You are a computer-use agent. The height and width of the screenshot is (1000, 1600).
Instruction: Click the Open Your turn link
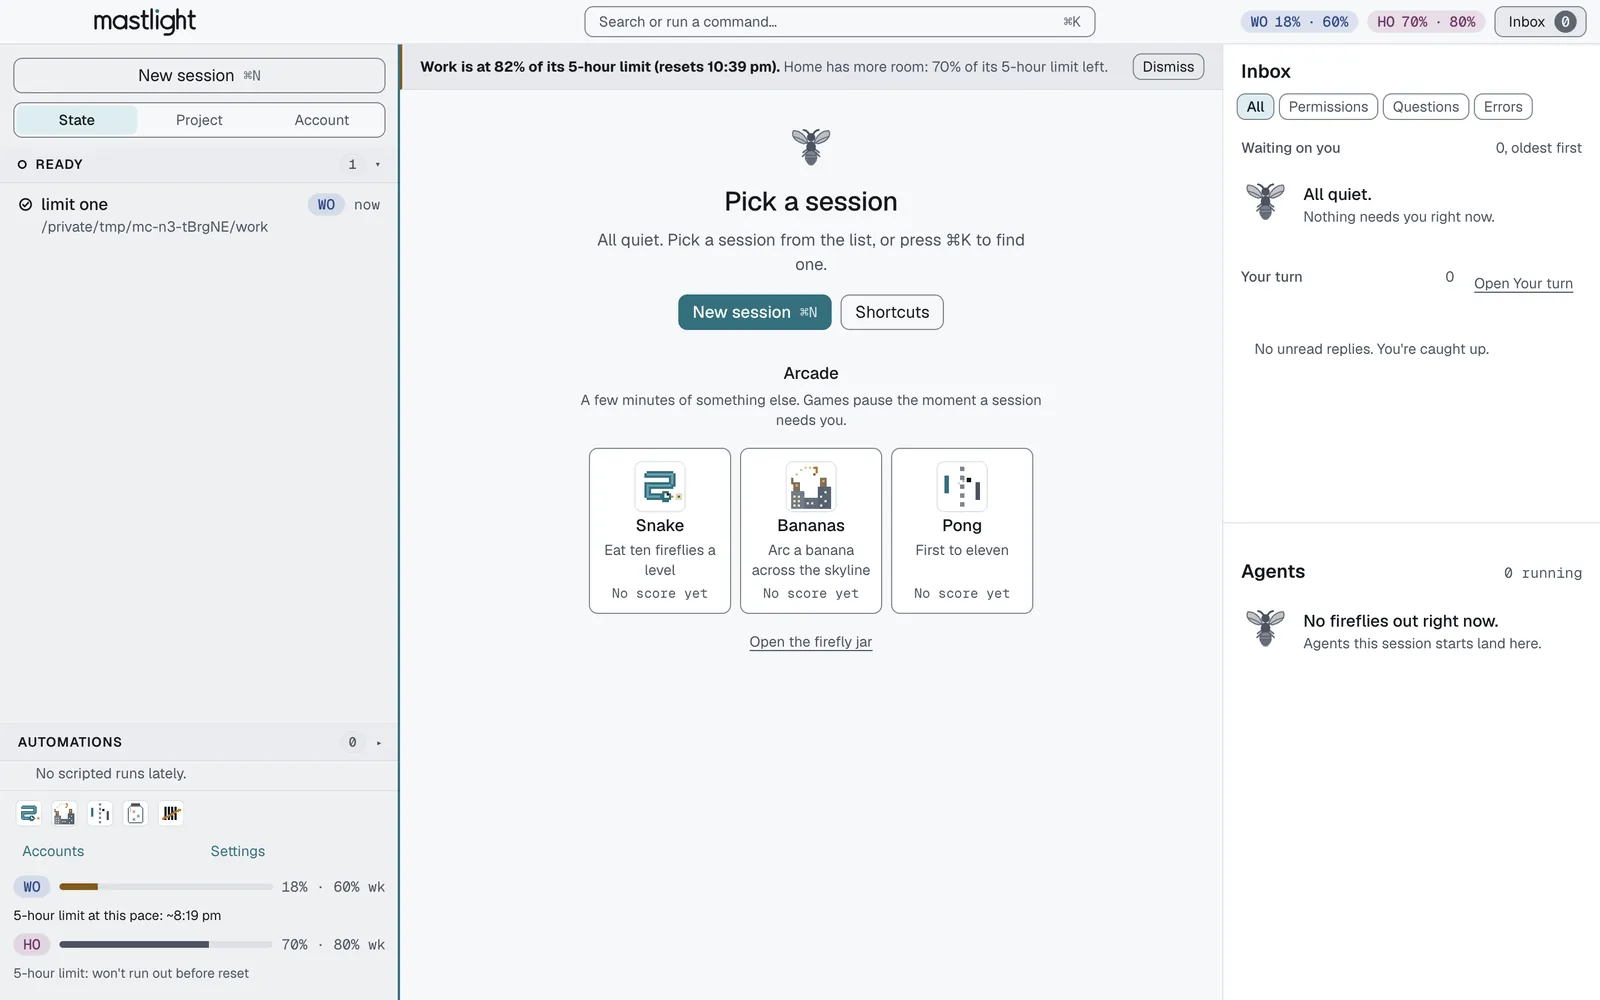pos(1523,284)
